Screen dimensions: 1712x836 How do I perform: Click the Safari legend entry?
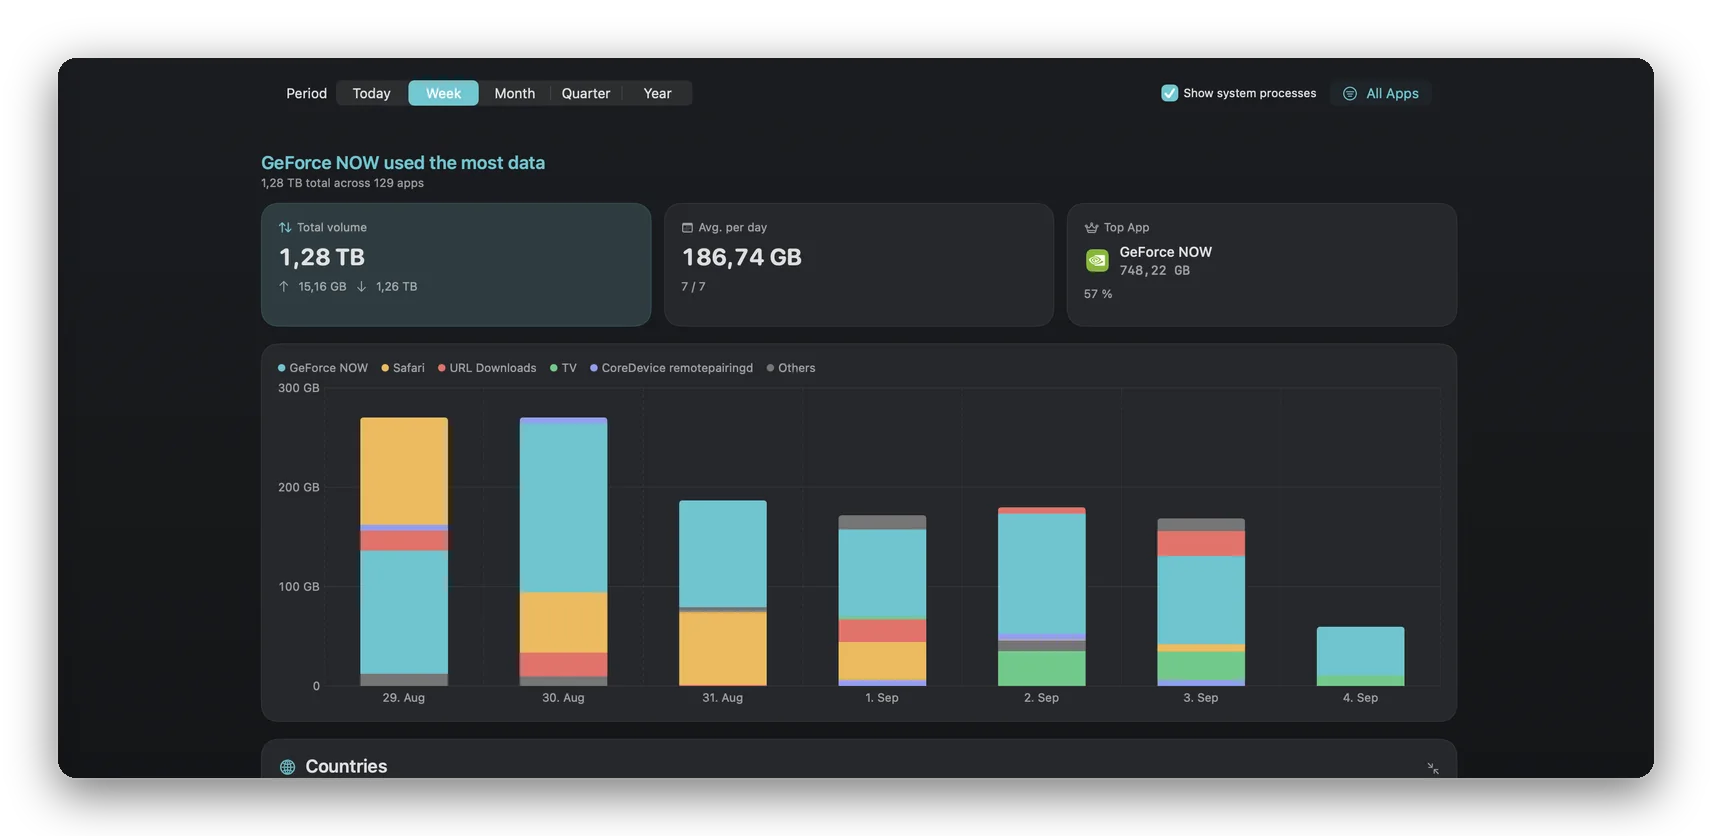pos(403,368)
